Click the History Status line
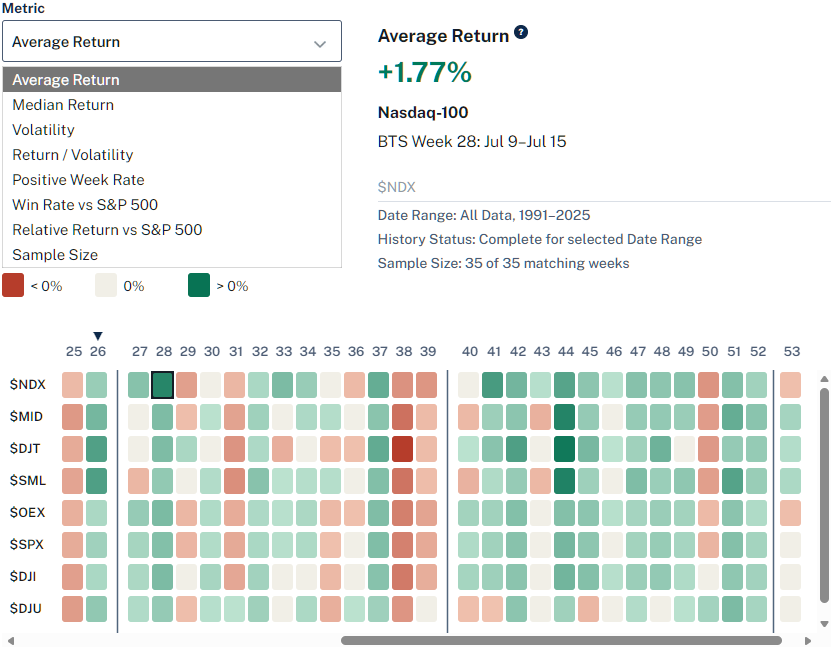 (540, 240)
